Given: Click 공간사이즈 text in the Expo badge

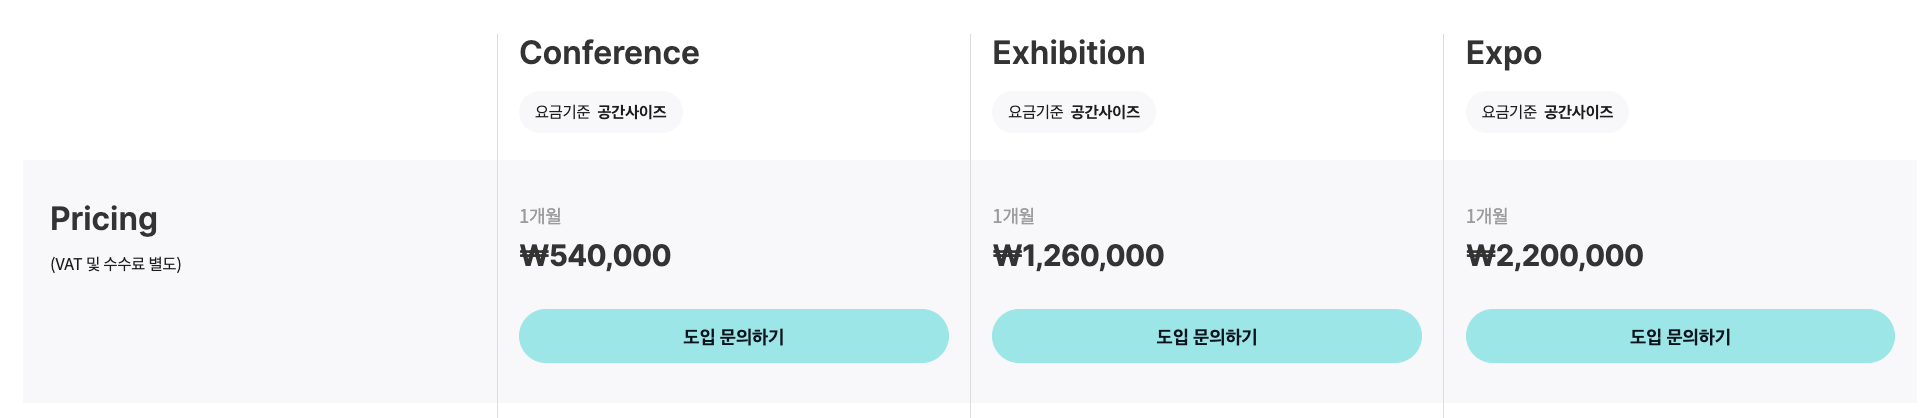Looking at the screenshot, I should (1578, 112).
